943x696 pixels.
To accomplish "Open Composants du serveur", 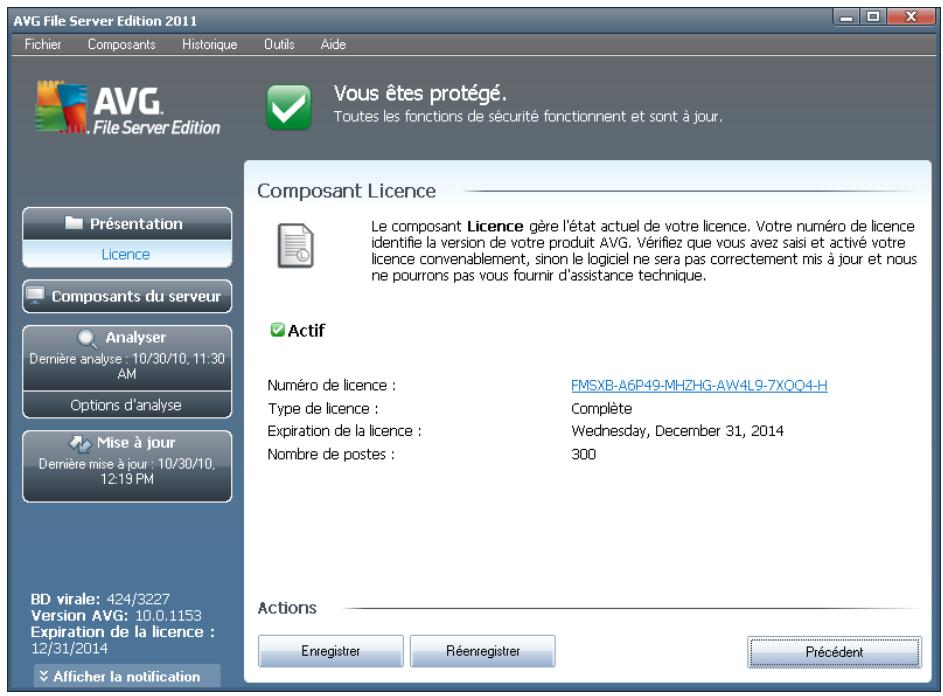I will [127, 296].
